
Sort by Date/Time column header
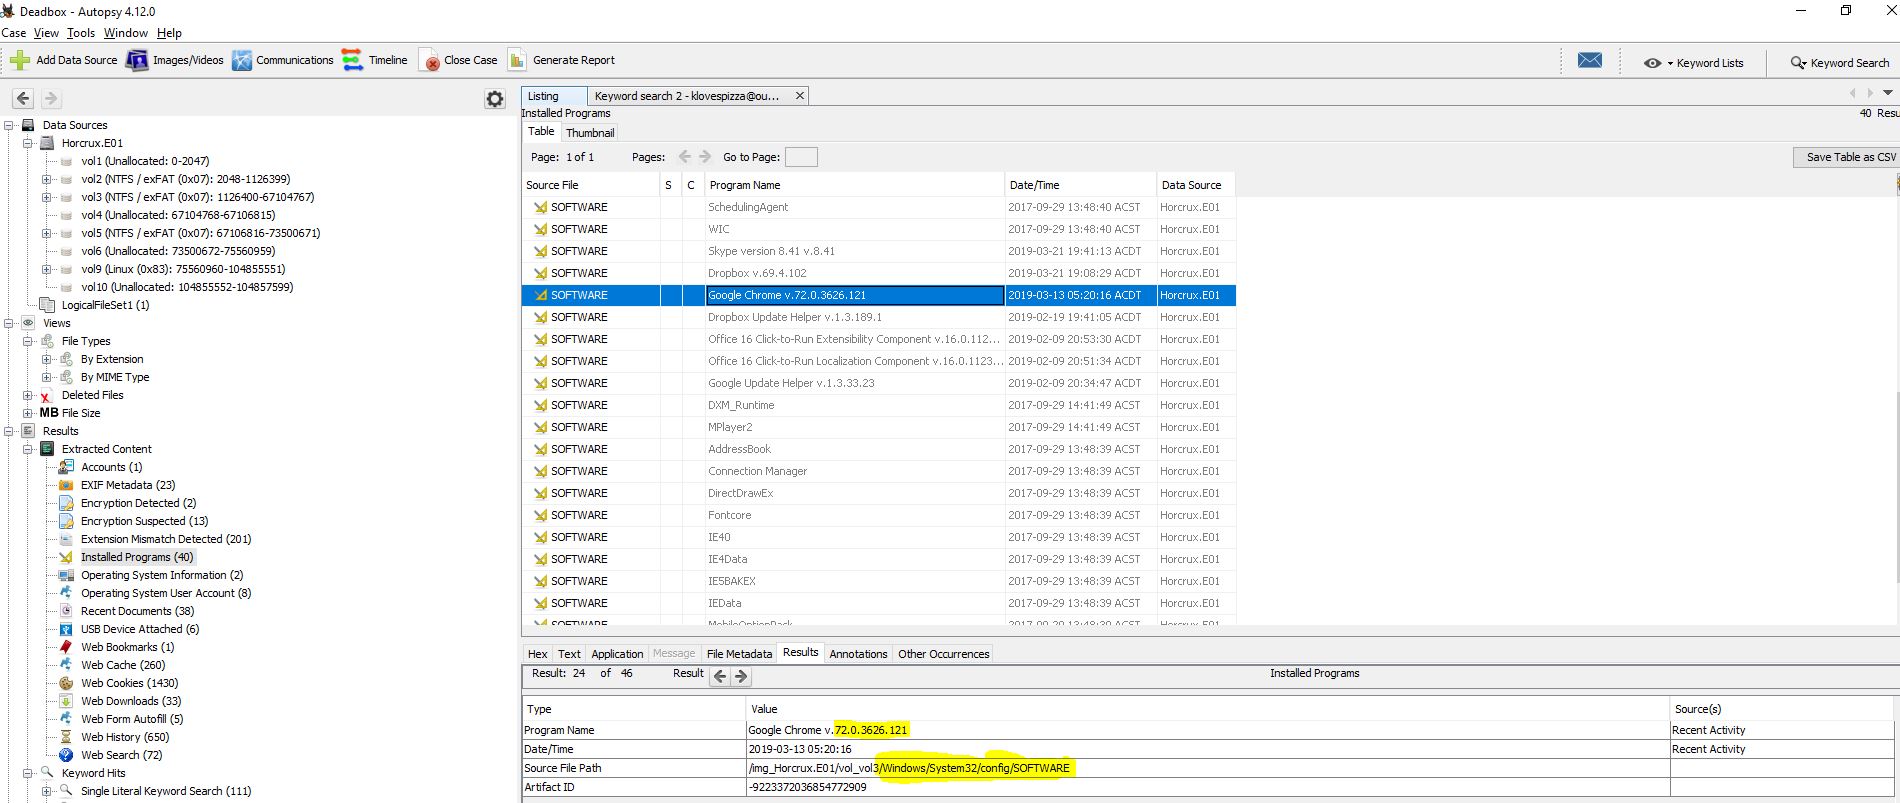click(x=1079, y=185)
